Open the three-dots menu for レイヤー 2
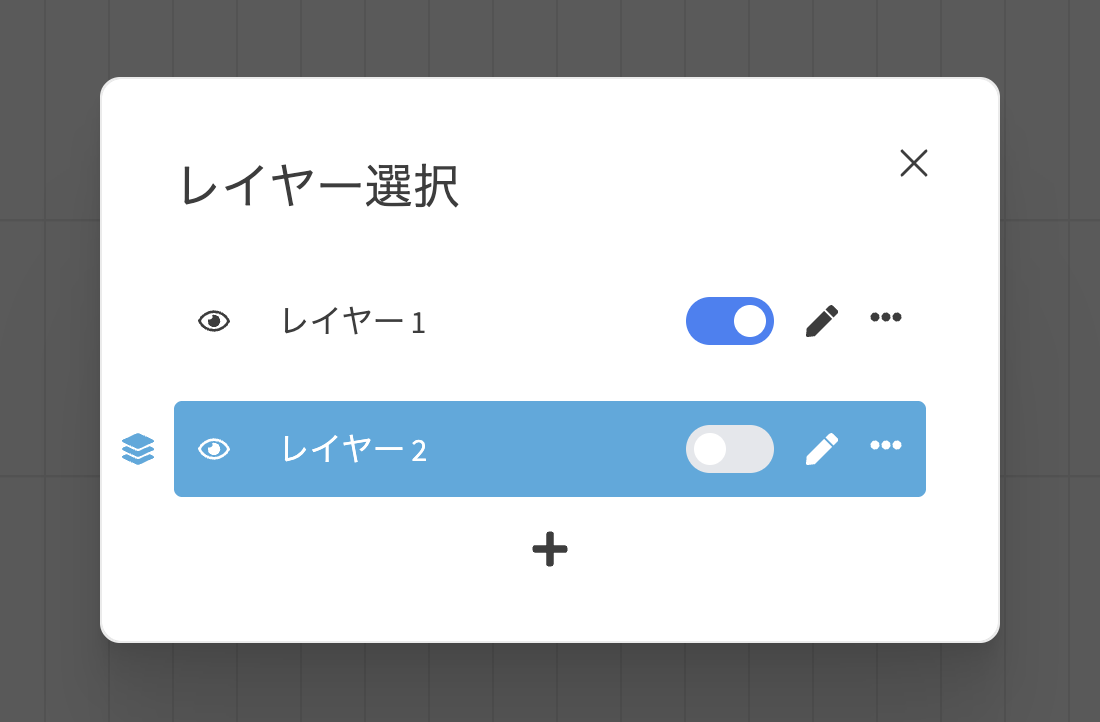Screen dimensions: 1100x722 click(885, 445)
